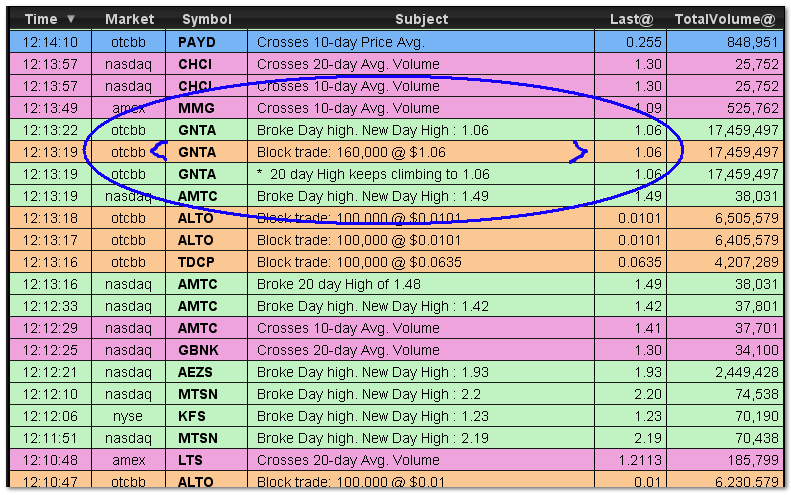The width and height of the screenshot is (791, 495).
Task: Open the LTS symbol alert
Action: (x=192, y=460)
